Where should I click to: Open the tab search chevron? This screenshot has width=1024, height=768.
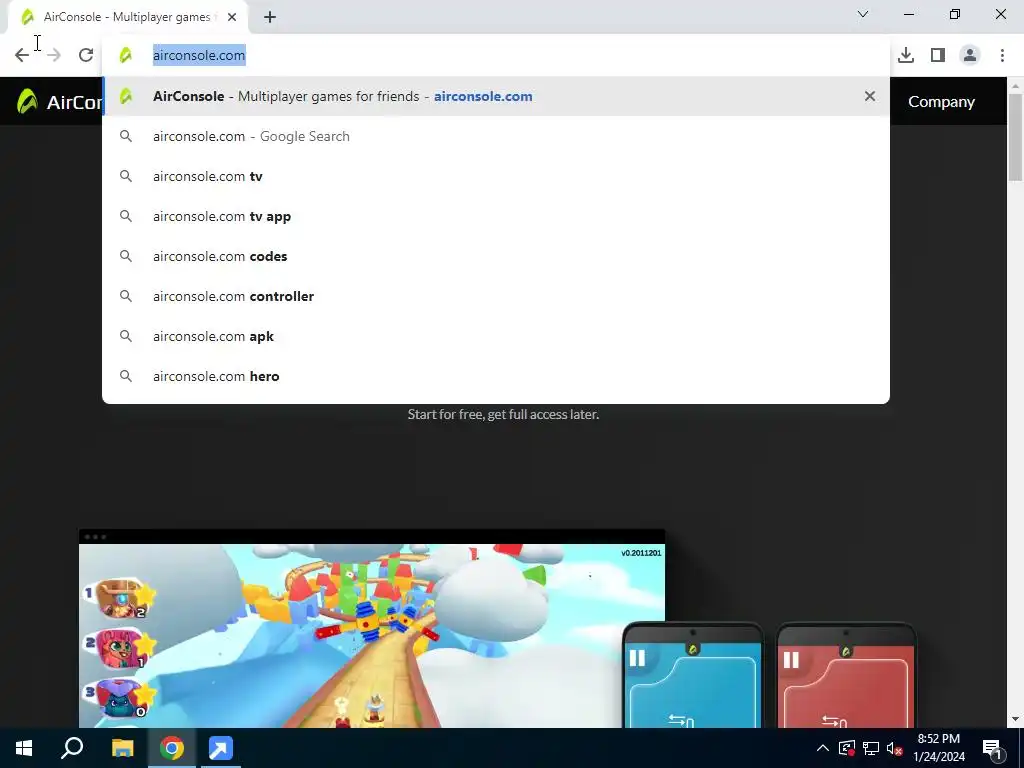pyautogui.click(x=863, y=14)
